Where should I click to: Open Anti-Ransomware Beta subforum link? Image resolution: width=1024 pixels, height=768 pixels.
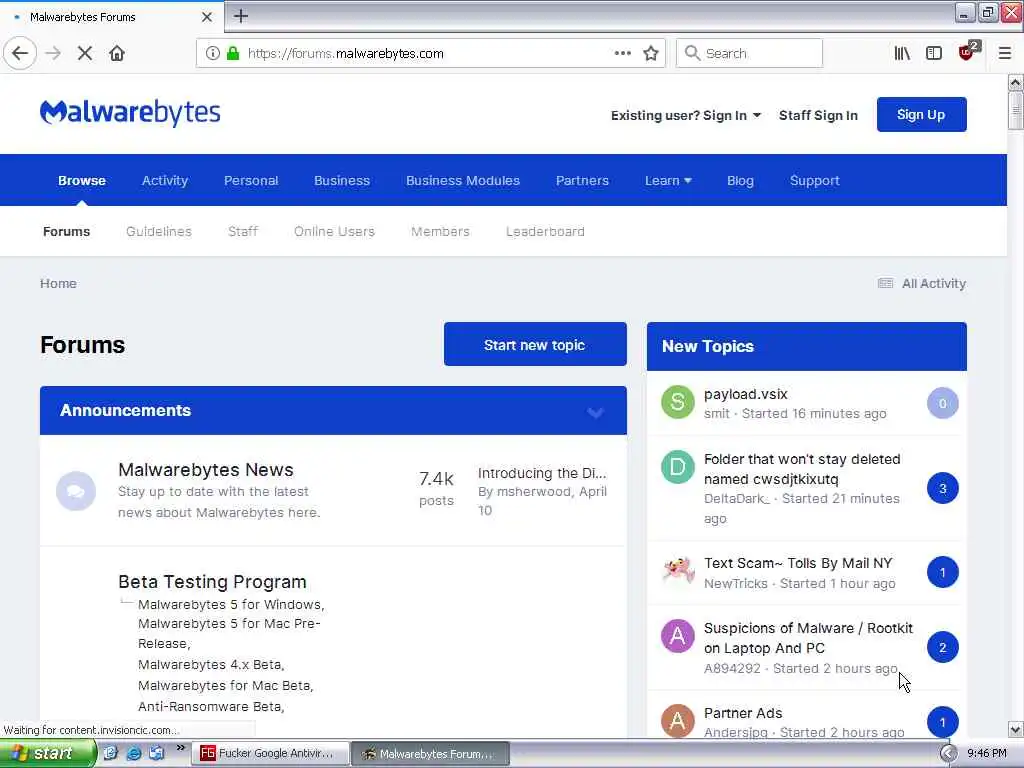211,707
